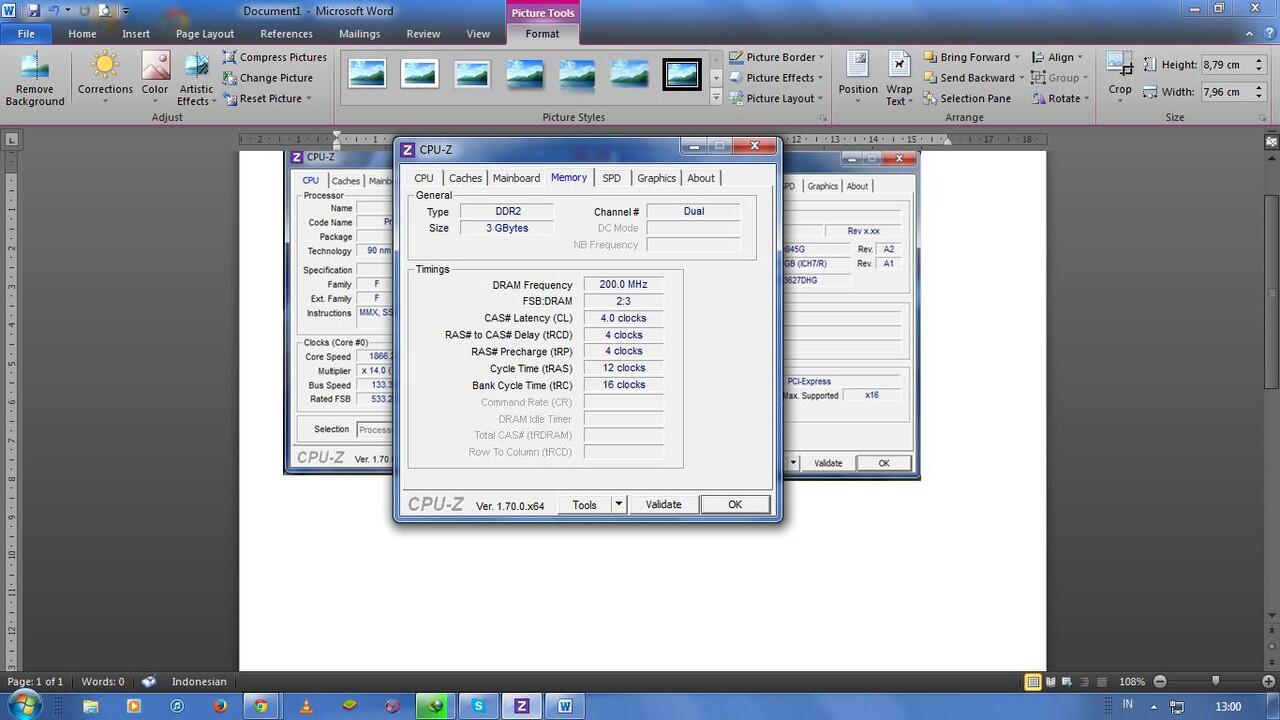This screenshot has width=1280, height=720.
Task: Select the first picture style thumbnail
Action: [x=367, y=74]
